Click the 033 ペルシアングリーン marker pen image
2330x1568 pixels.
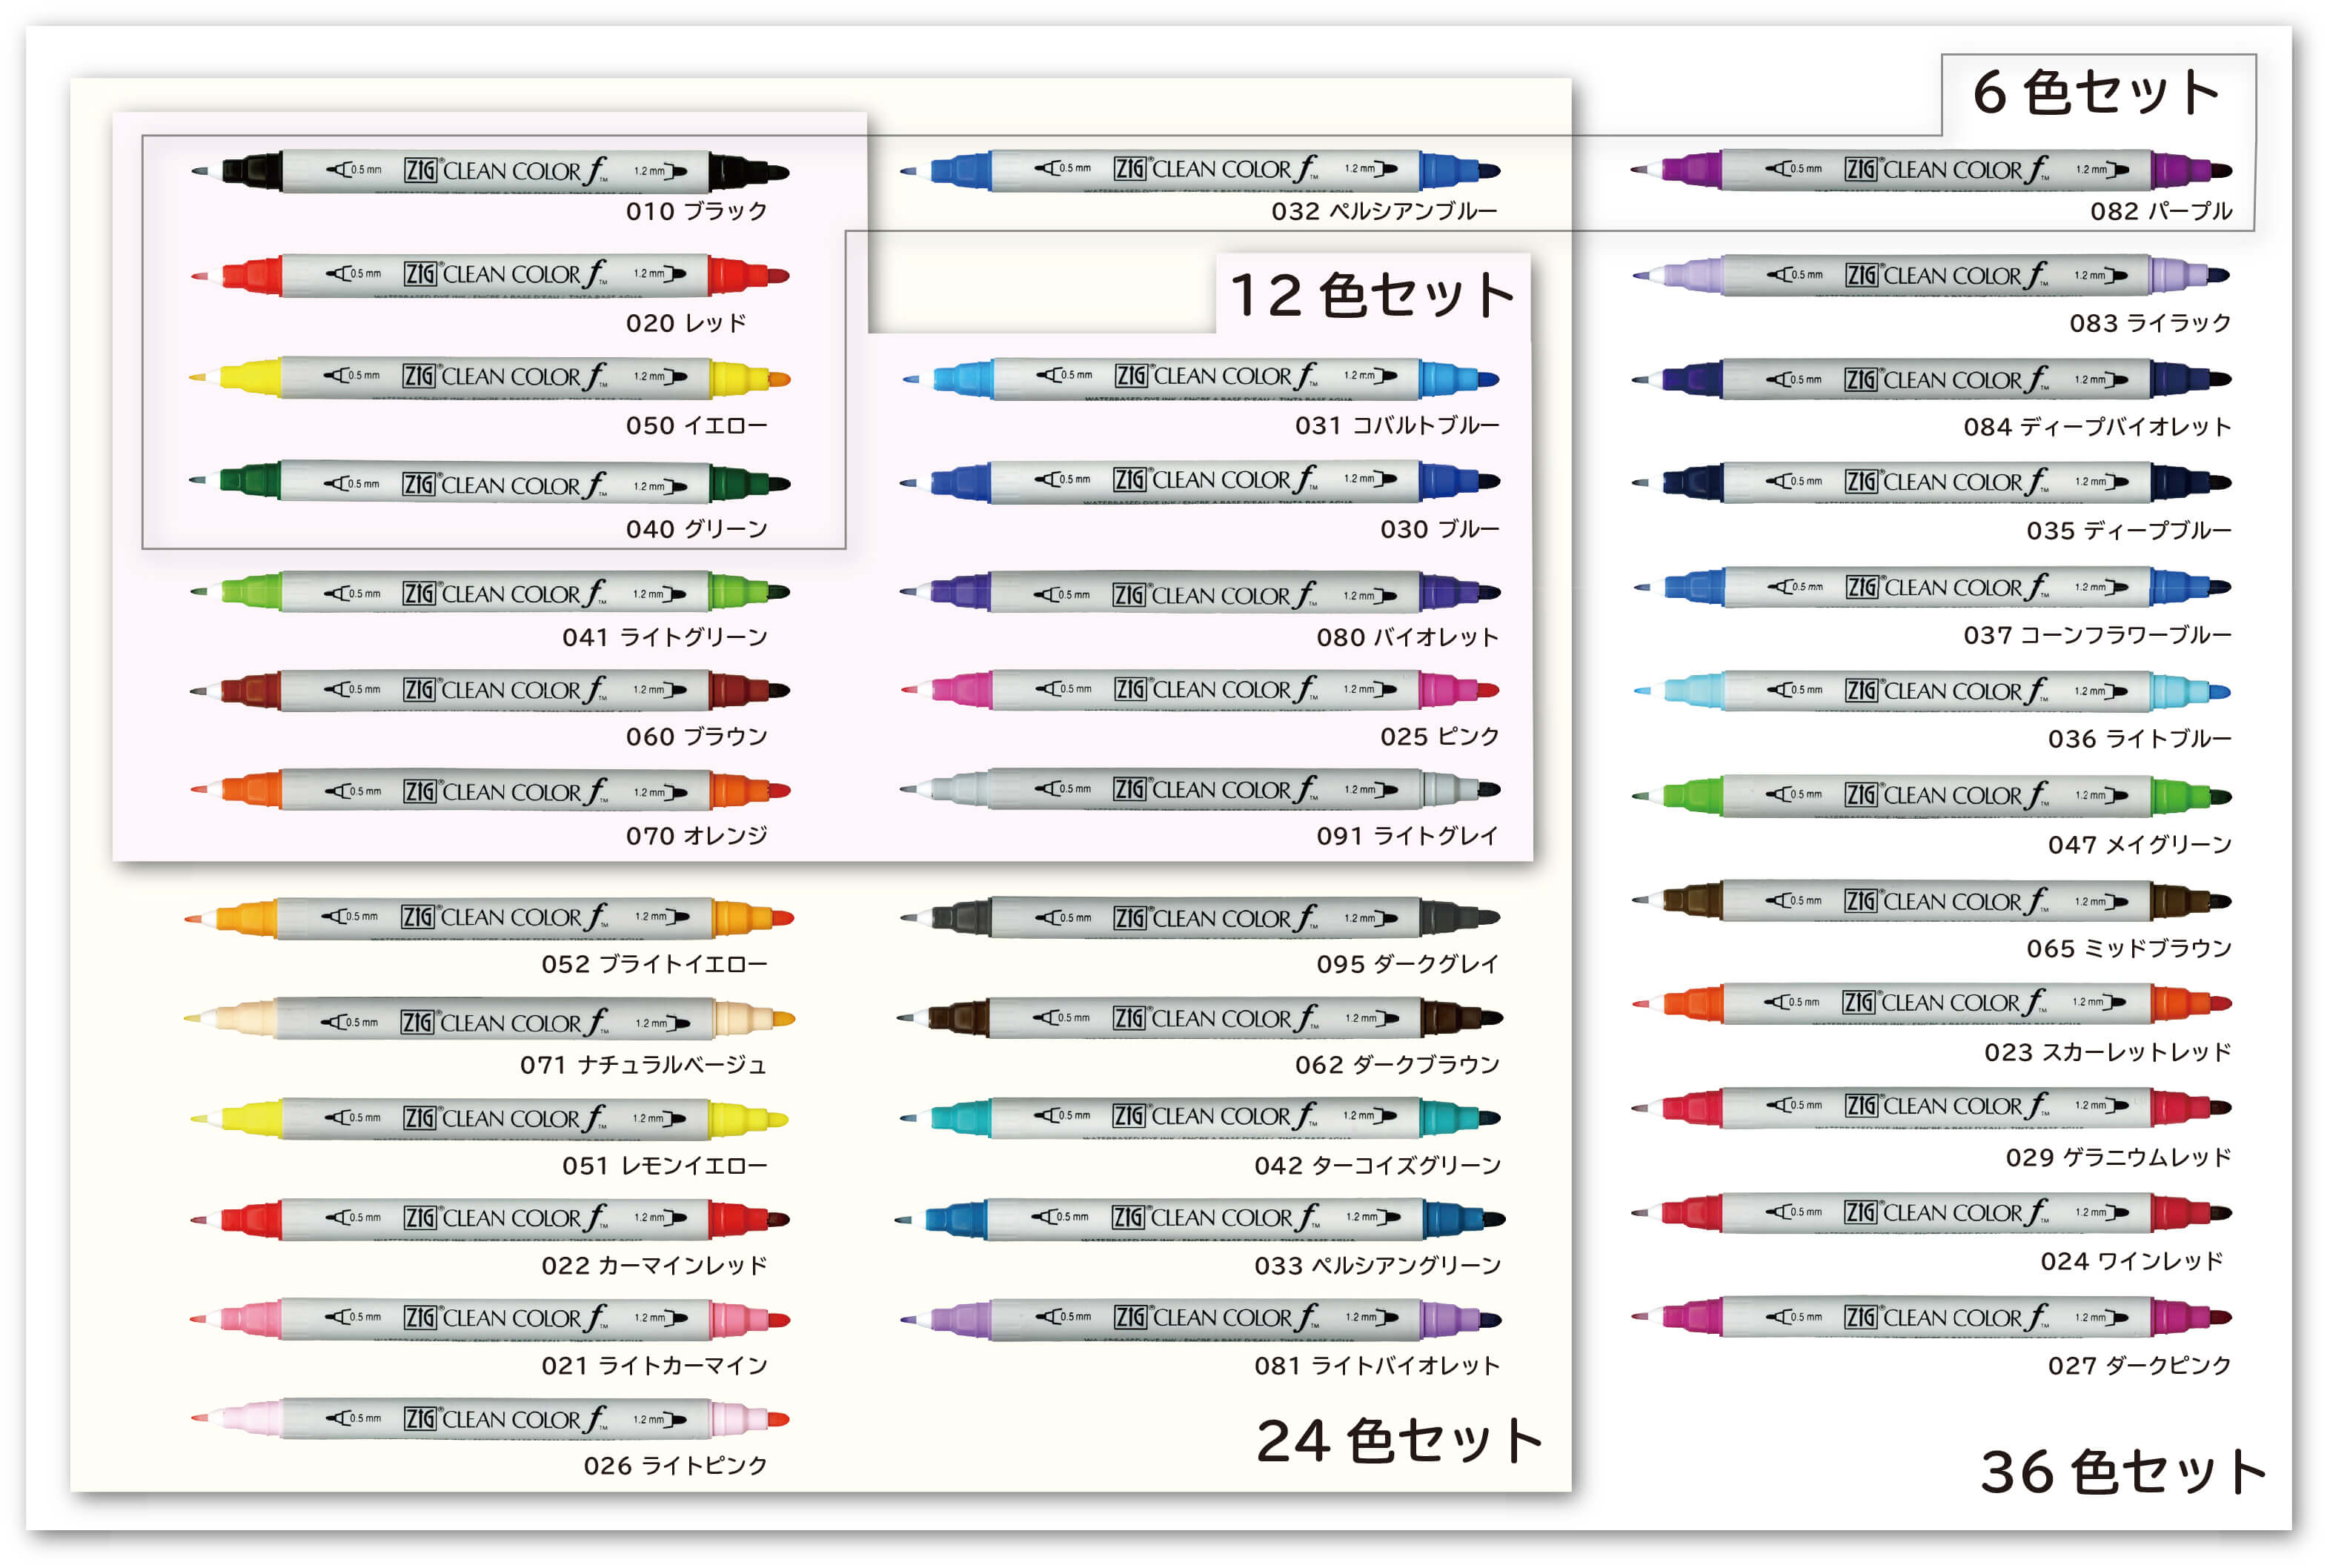(1200, 1219)
